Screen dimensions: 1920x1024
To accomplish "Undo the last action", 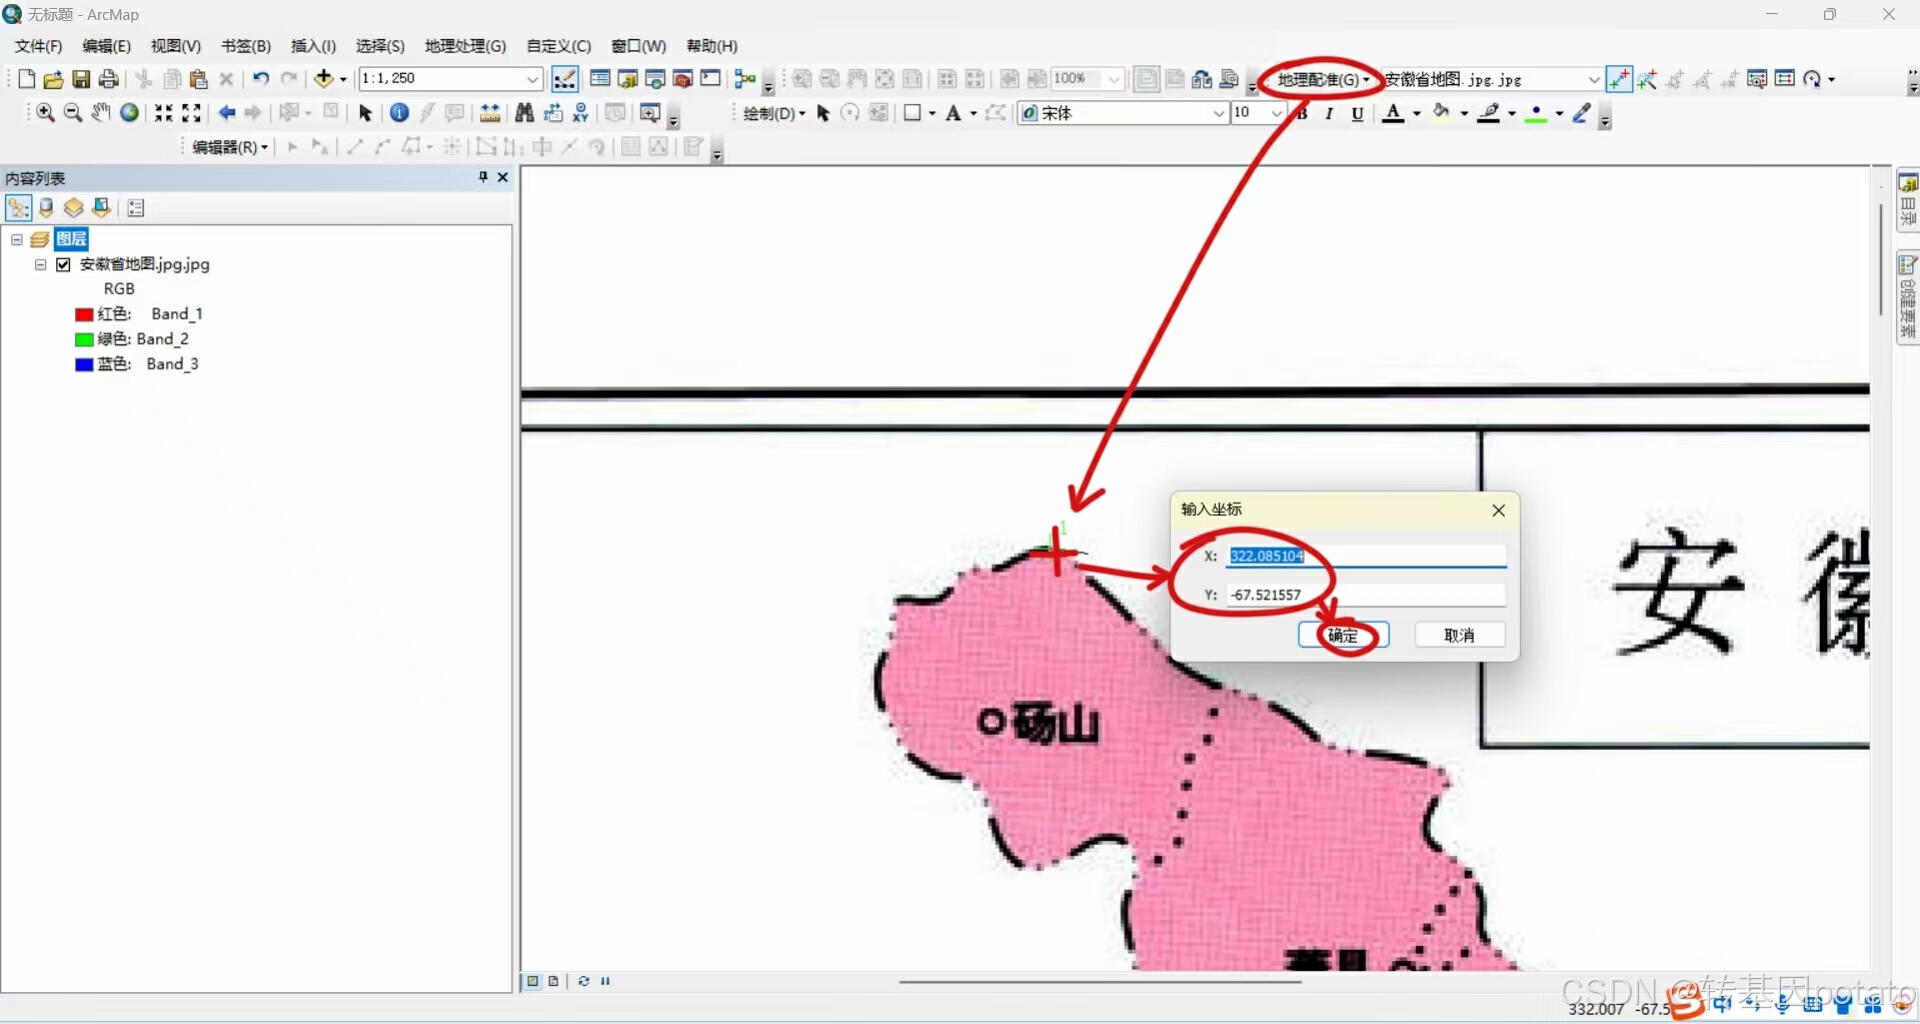I will pos(261,79).
